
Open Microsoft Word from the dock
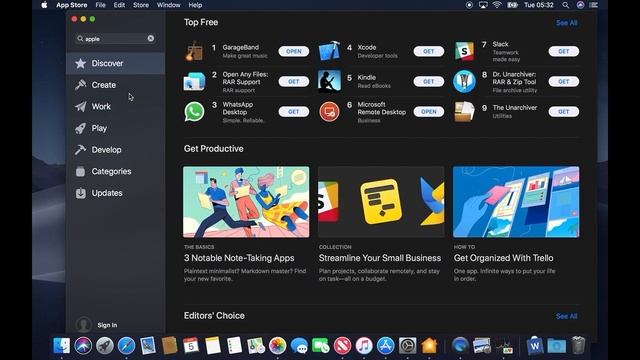pyautogui.click(x=535, y=346)
